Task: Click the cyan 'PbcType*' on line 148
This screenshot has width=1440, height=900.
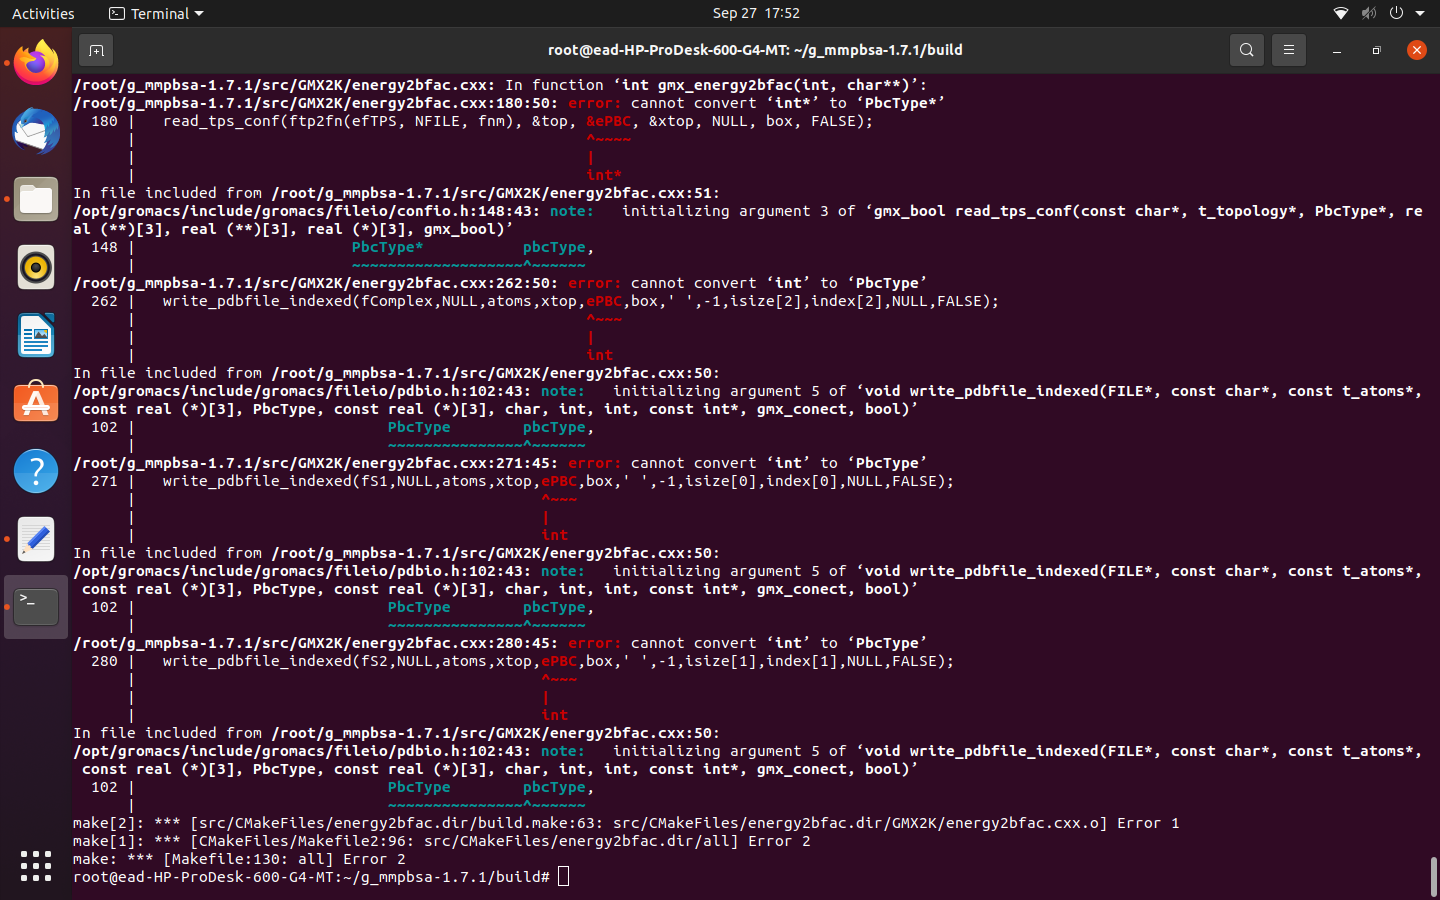Action: 387,247
